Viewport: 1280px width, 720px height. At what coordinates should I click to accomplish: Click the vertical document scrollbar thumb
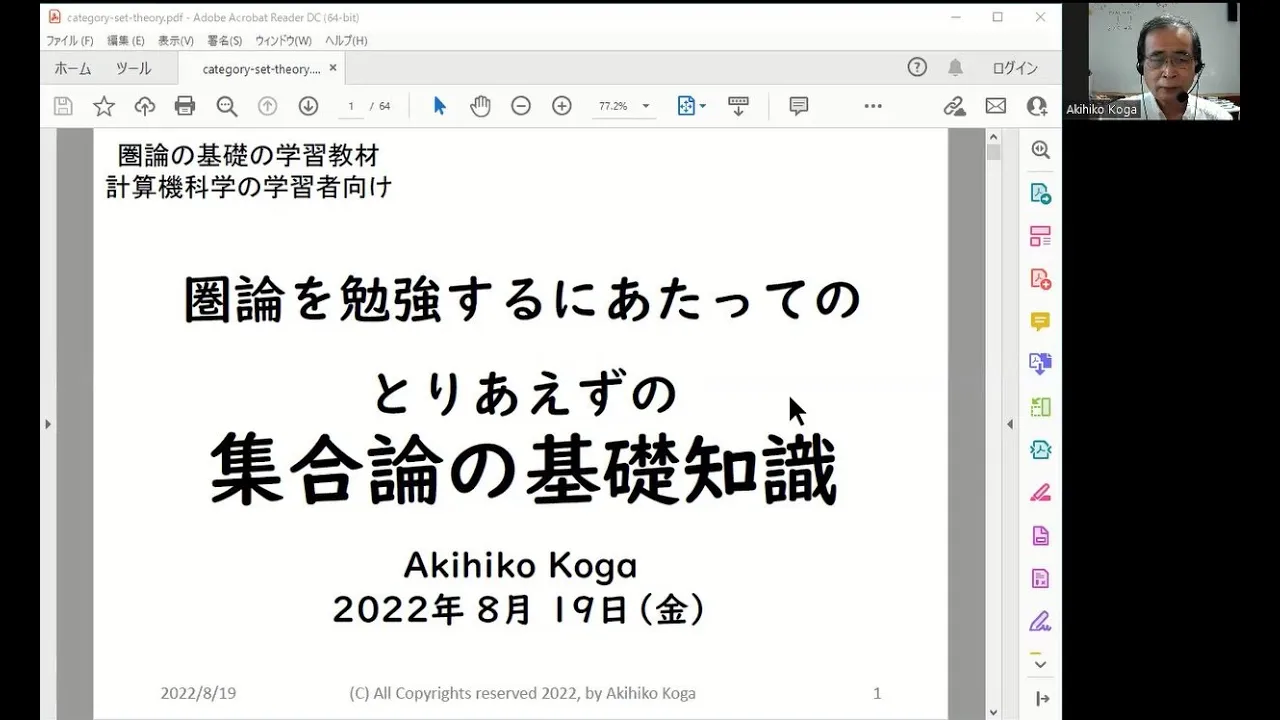point(993,154)
